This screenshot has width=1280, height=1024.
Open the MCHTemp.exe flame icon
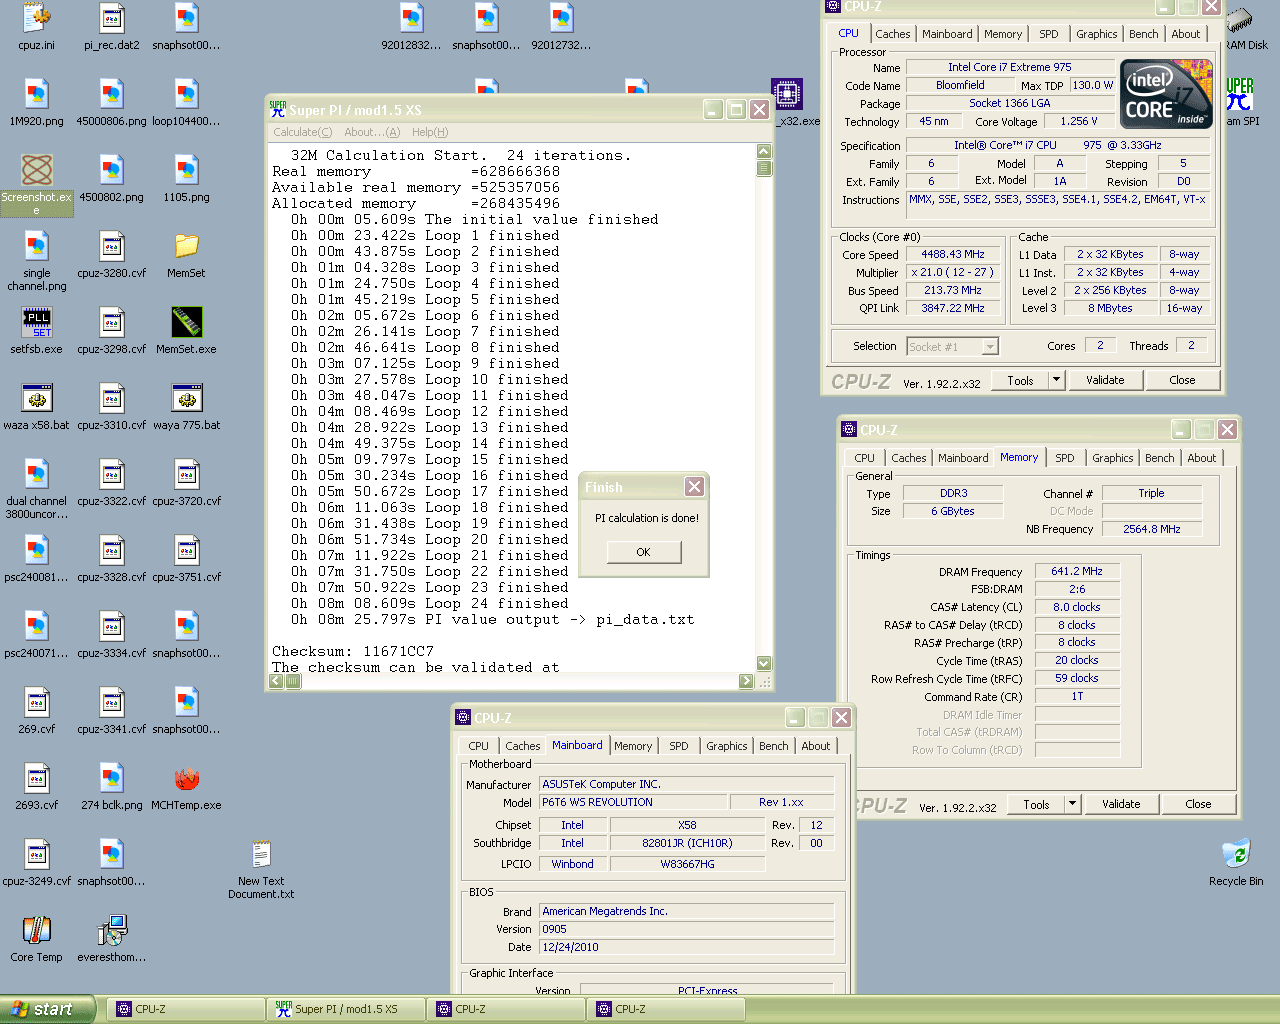click(x=186, y=779)
